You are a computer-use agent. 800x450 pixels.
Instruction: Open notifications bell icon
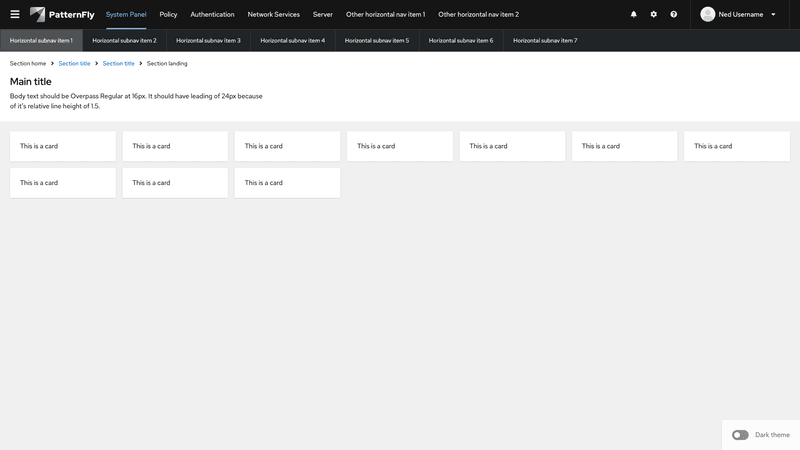633,15
